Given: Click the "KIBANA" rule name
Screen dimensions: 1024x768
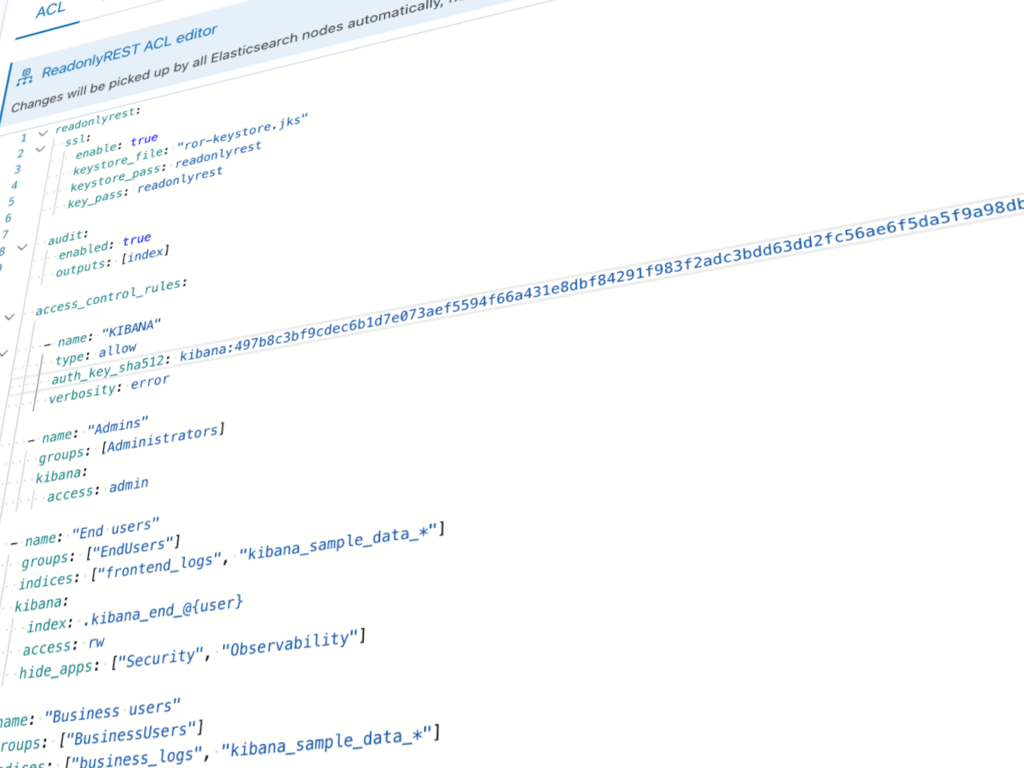Looking at the screenshot, I should click(131, 328).
